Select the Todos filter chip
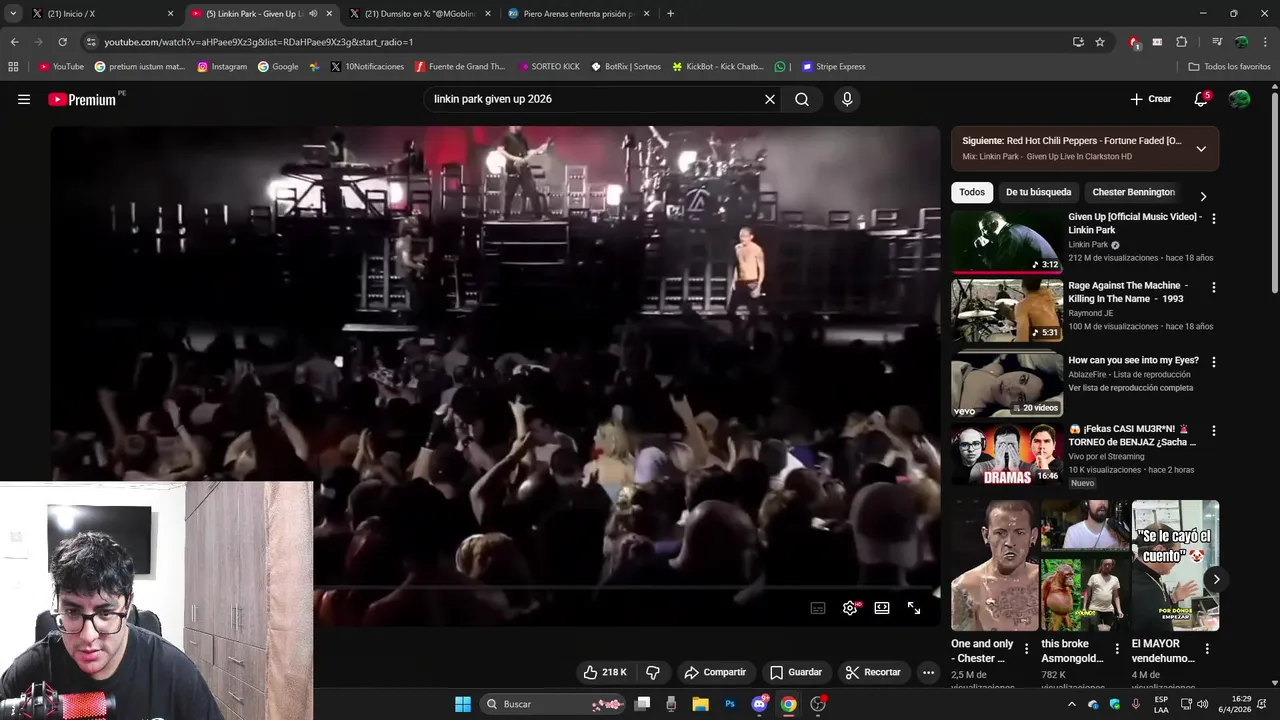This screenshot has width=1280, height=720. [x=972, y=192]
